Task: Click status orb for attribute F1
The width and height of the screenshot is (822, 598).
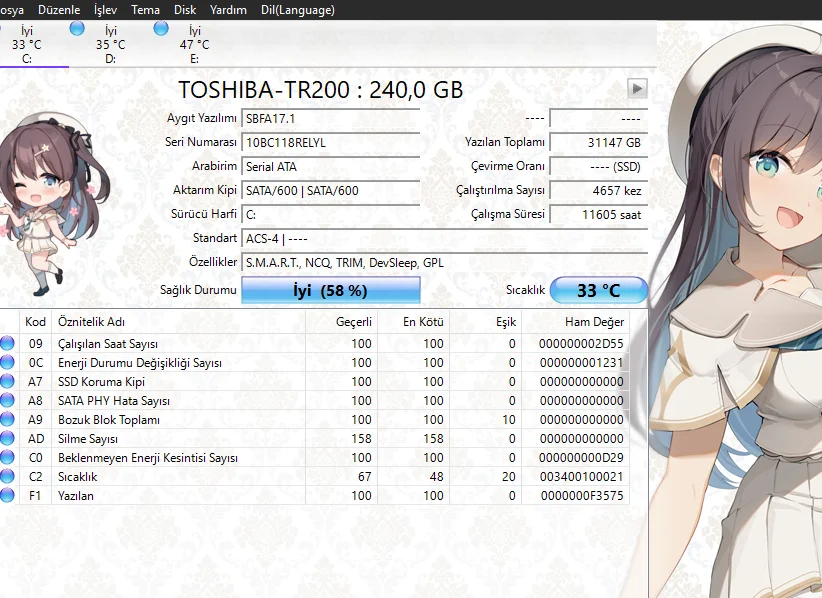Action: click(x=7, y=495)
